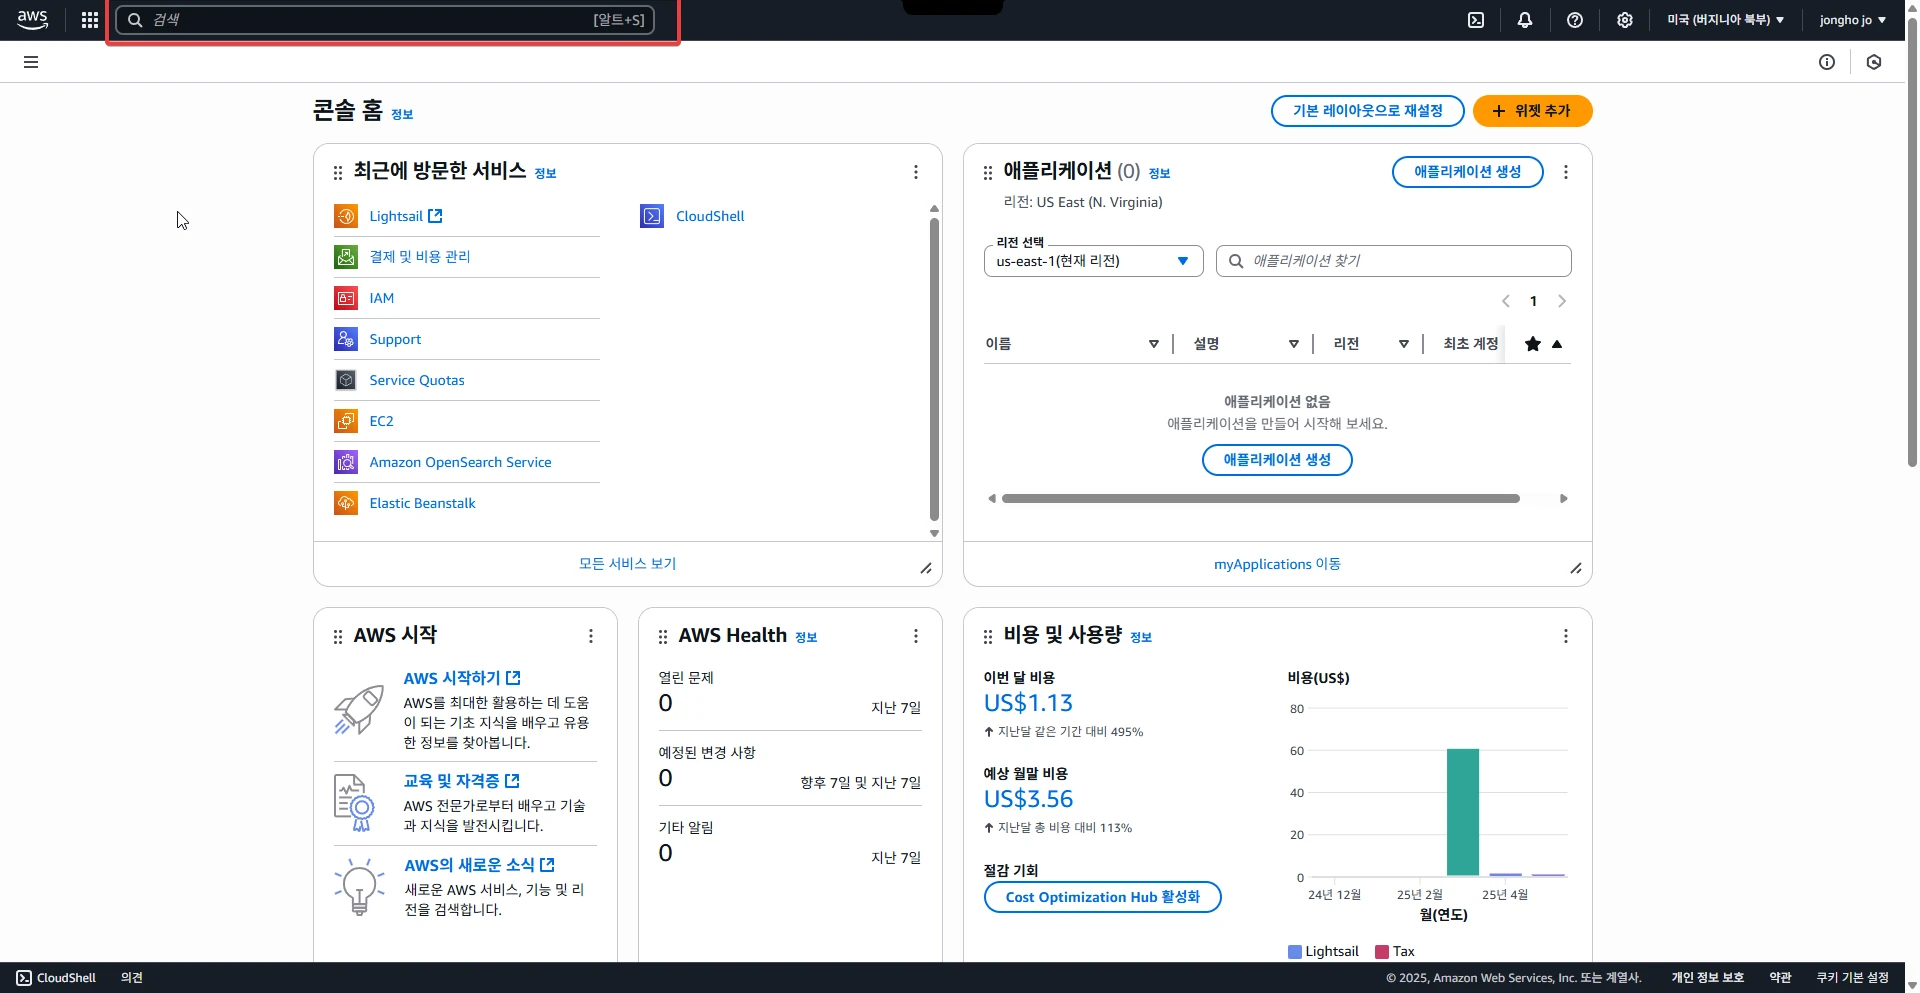Click the applications table horizontal scrollbar
Image resolution: width=1920 pixels, height=993 pixels.
point(1261,498)
